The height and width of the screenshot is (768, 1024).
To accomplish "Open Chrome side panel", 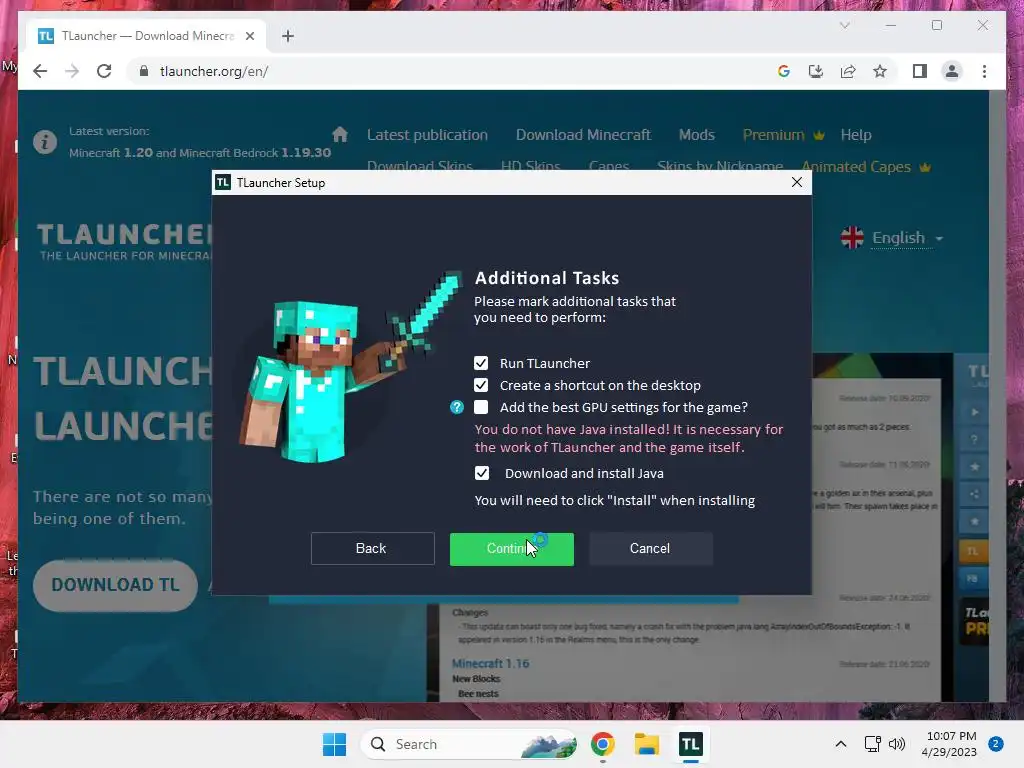I will (920, 71).
